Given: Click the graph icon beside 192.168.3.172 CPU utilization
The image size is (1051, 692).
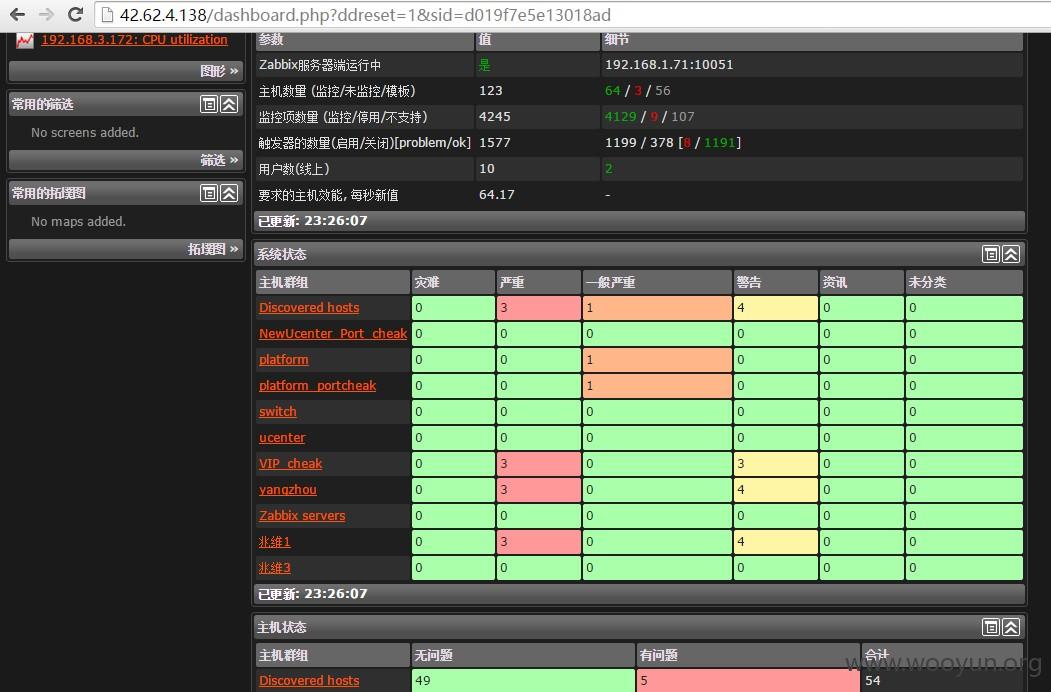Looking at the screenshot, I should (x=25, y=40).
